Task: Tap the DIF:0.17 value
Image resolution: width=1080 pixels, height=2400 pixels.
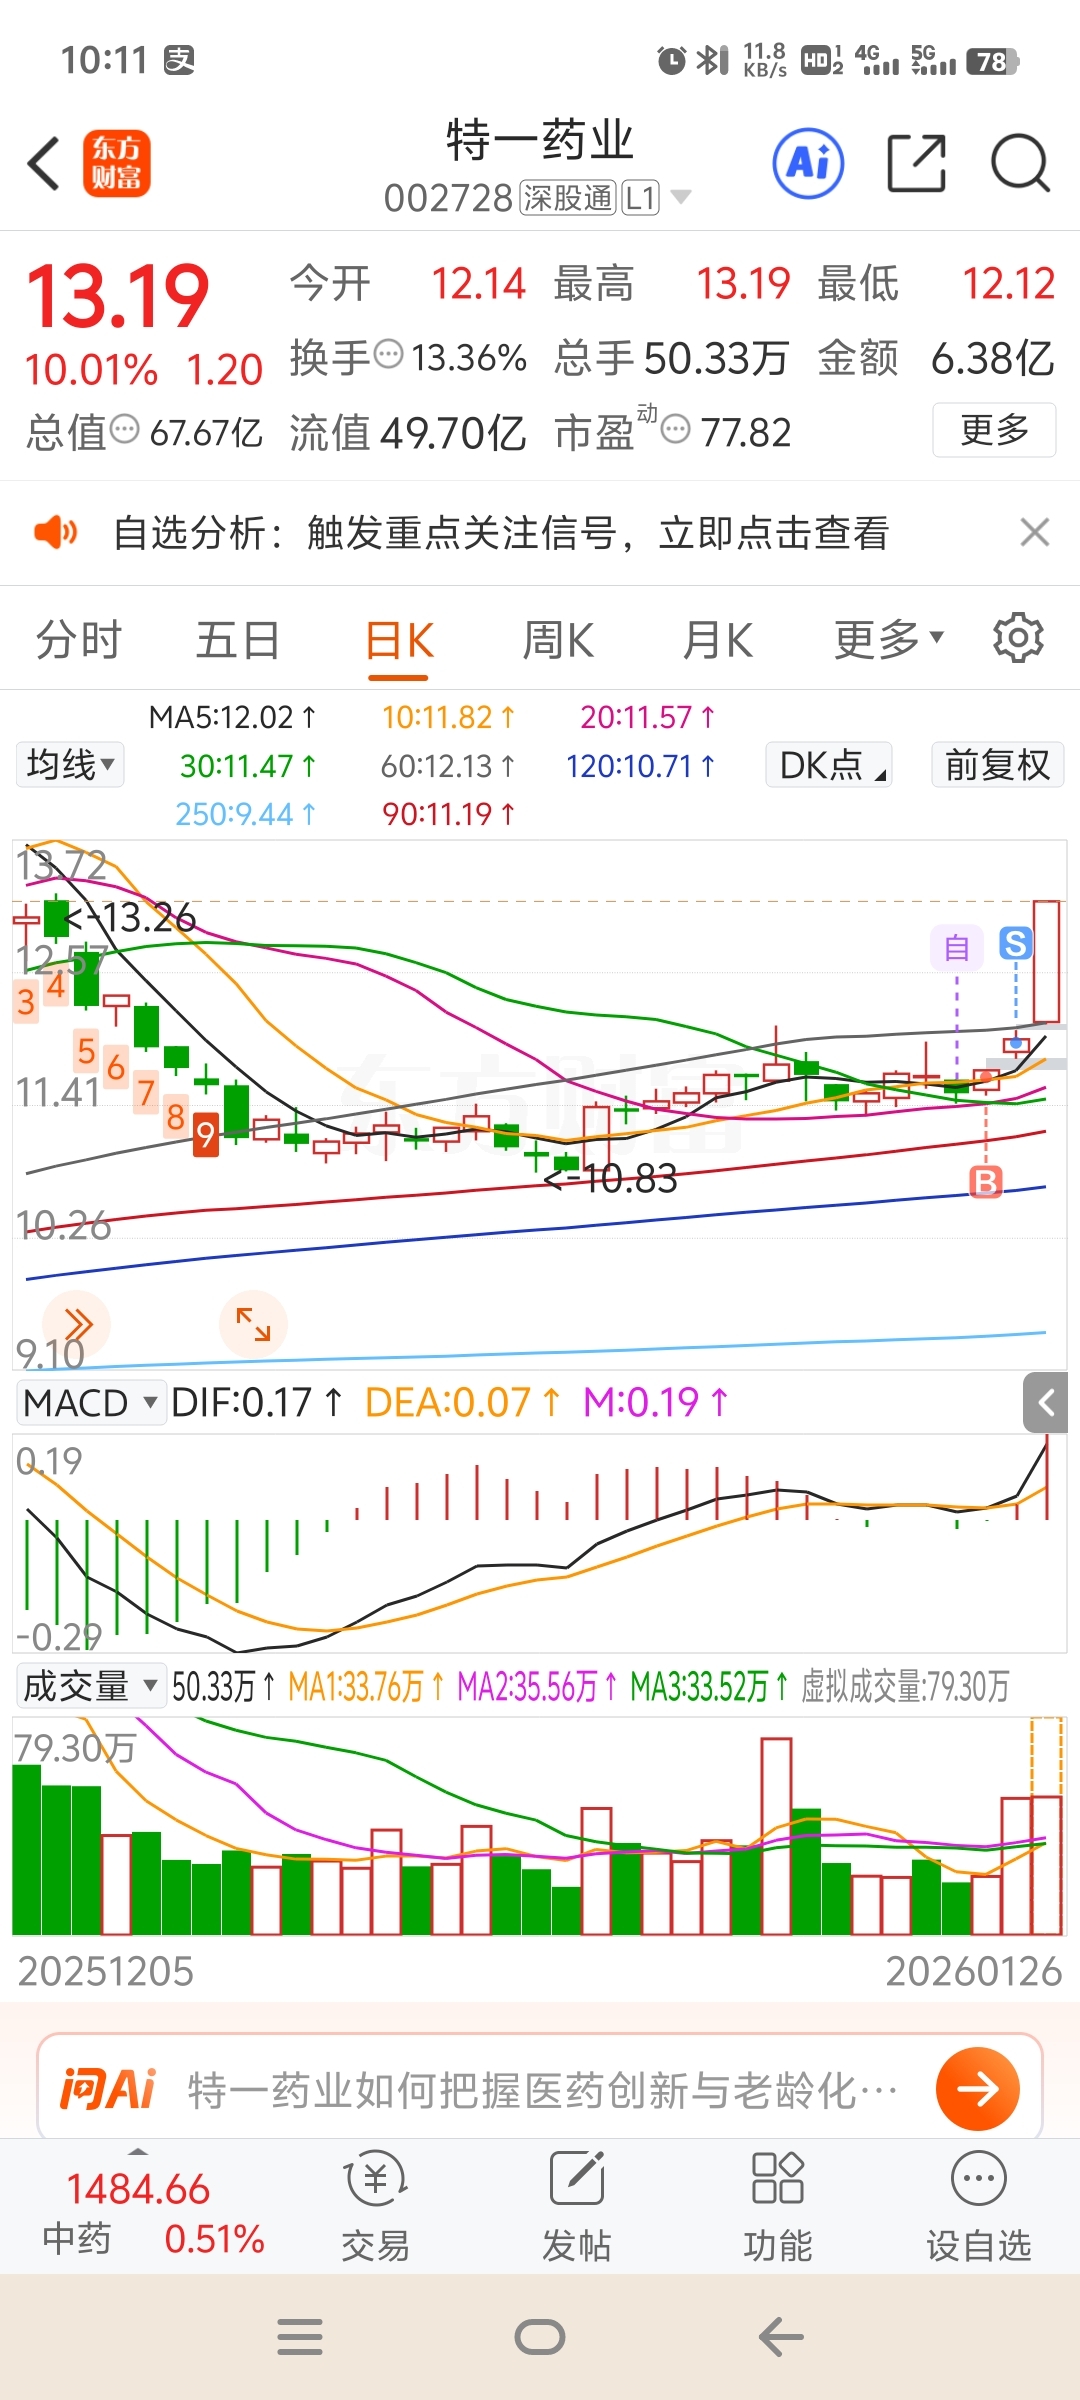Action: [257, 1403]
